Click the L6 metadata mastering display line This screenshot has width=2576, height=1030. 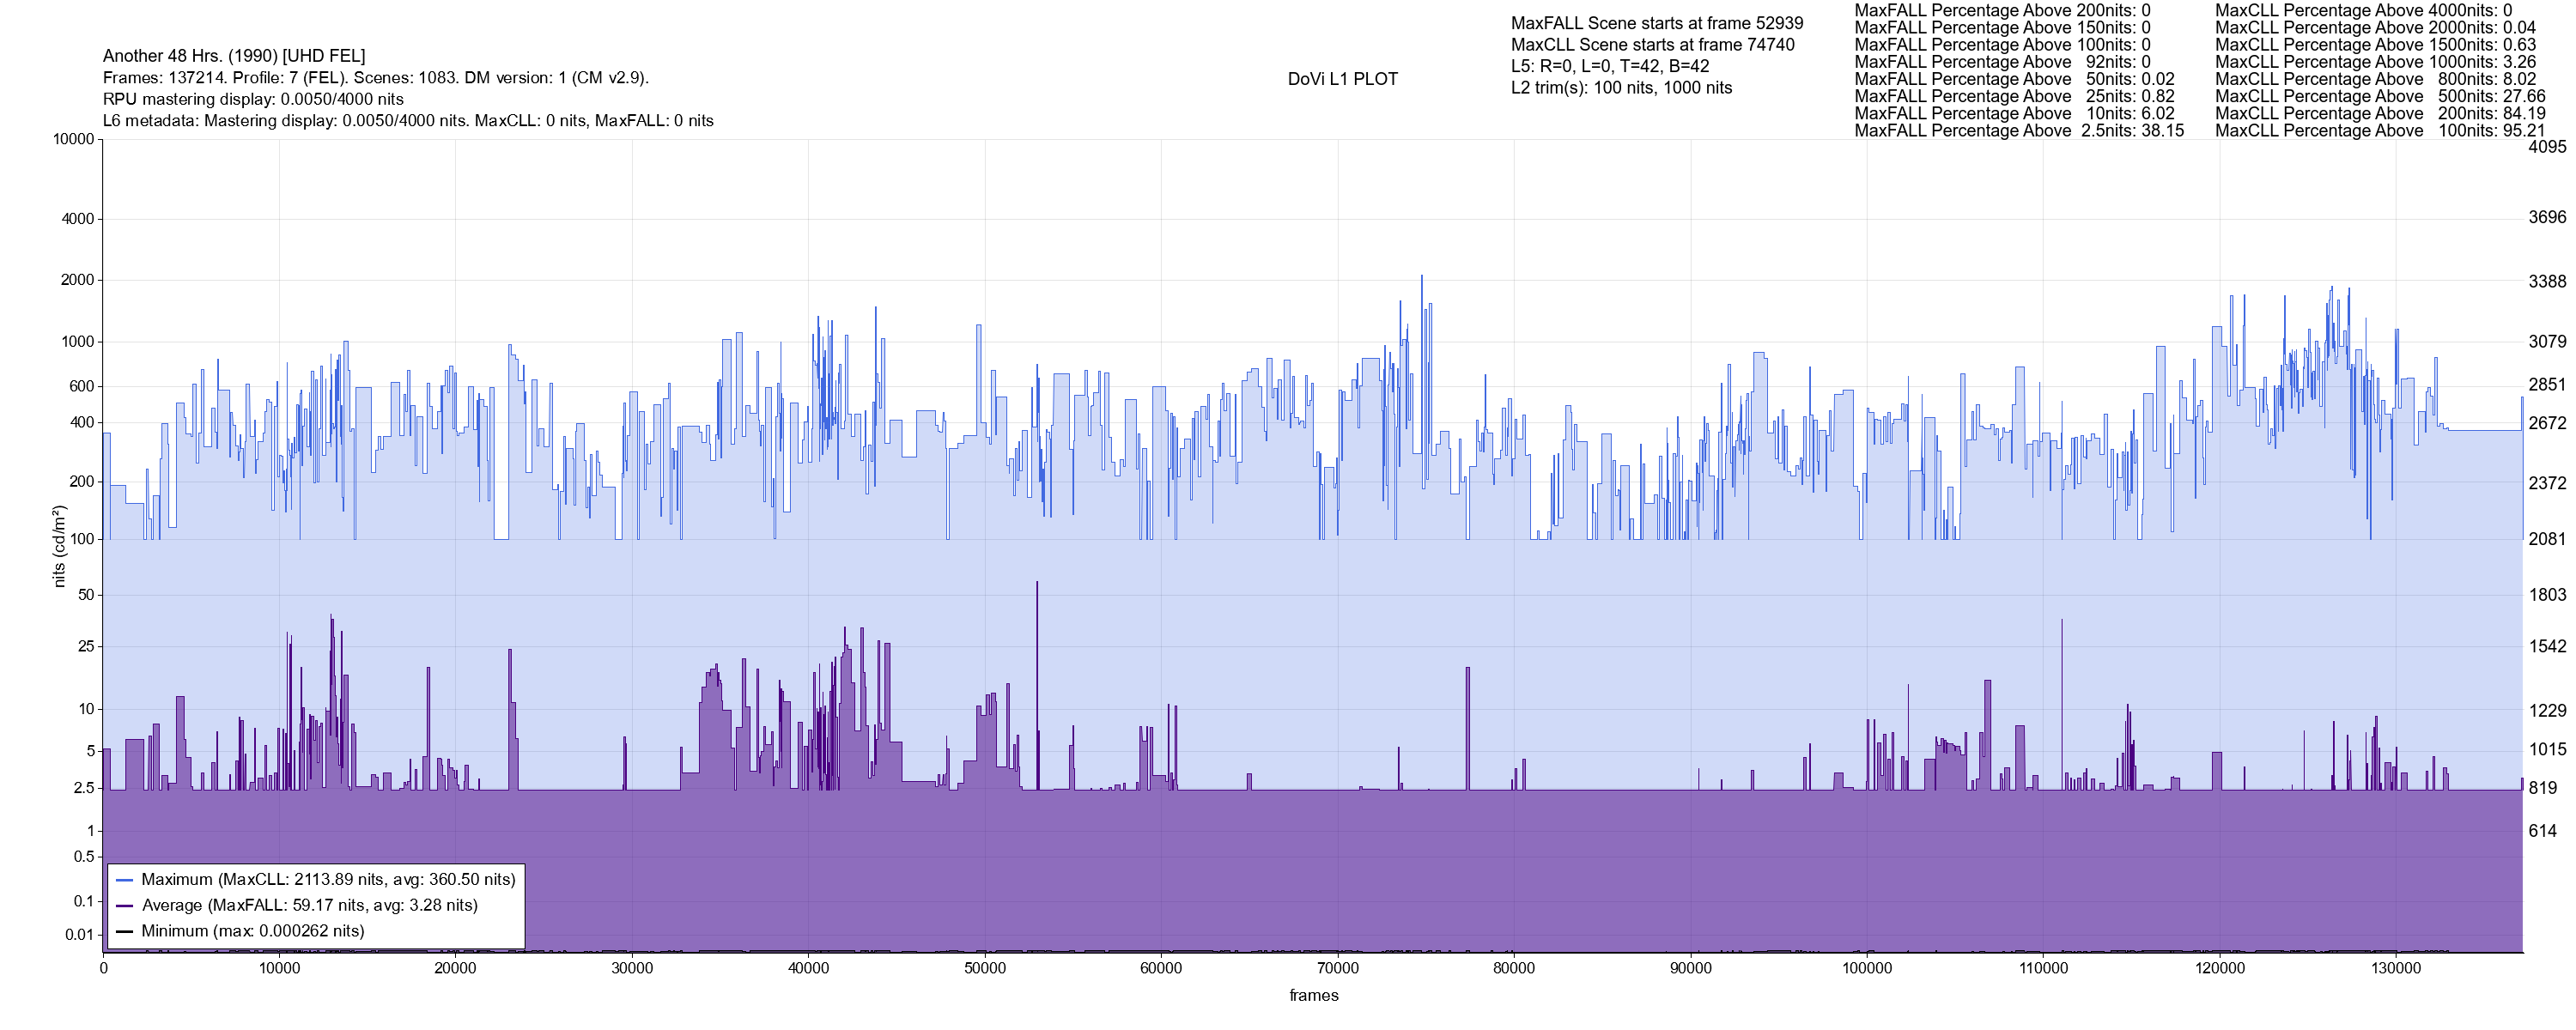pos(408,121)
